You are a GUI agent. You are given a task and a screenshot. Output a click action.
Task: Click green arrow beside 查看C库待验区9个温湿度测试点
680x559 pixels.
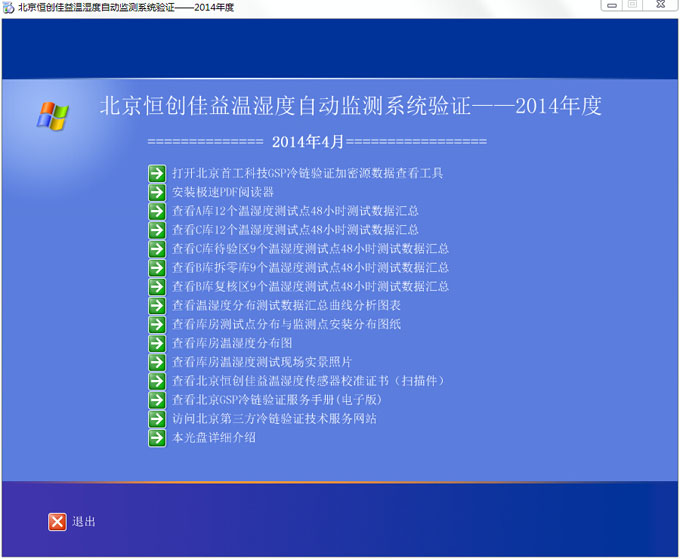pyautogui.click(x=157, y=249)
